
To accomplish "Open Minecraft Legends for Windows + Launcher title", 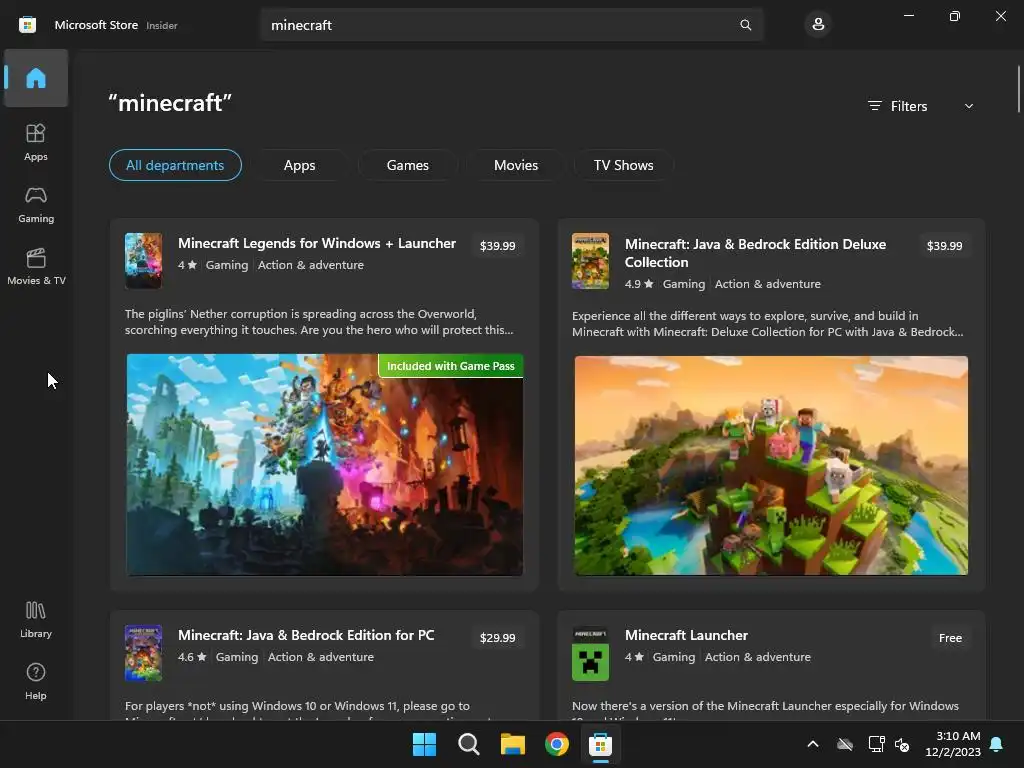I will pyautogui.click(x=317, y=243).
